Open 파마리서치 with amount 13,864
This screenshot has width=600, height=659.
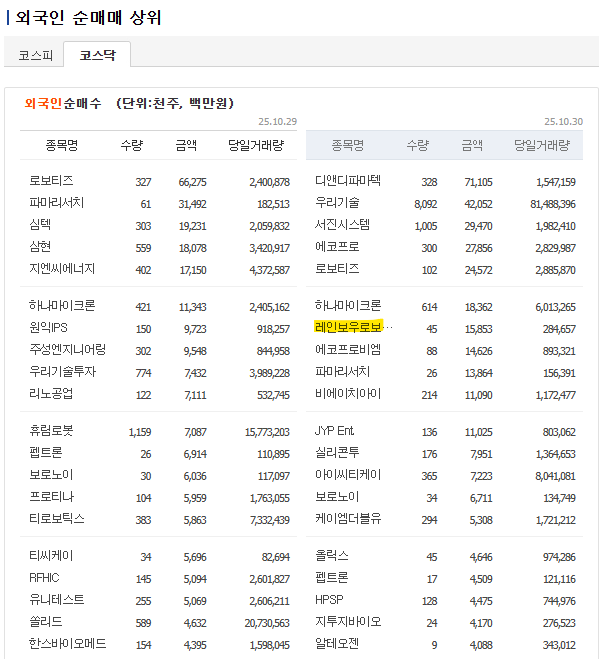point(342,371)
